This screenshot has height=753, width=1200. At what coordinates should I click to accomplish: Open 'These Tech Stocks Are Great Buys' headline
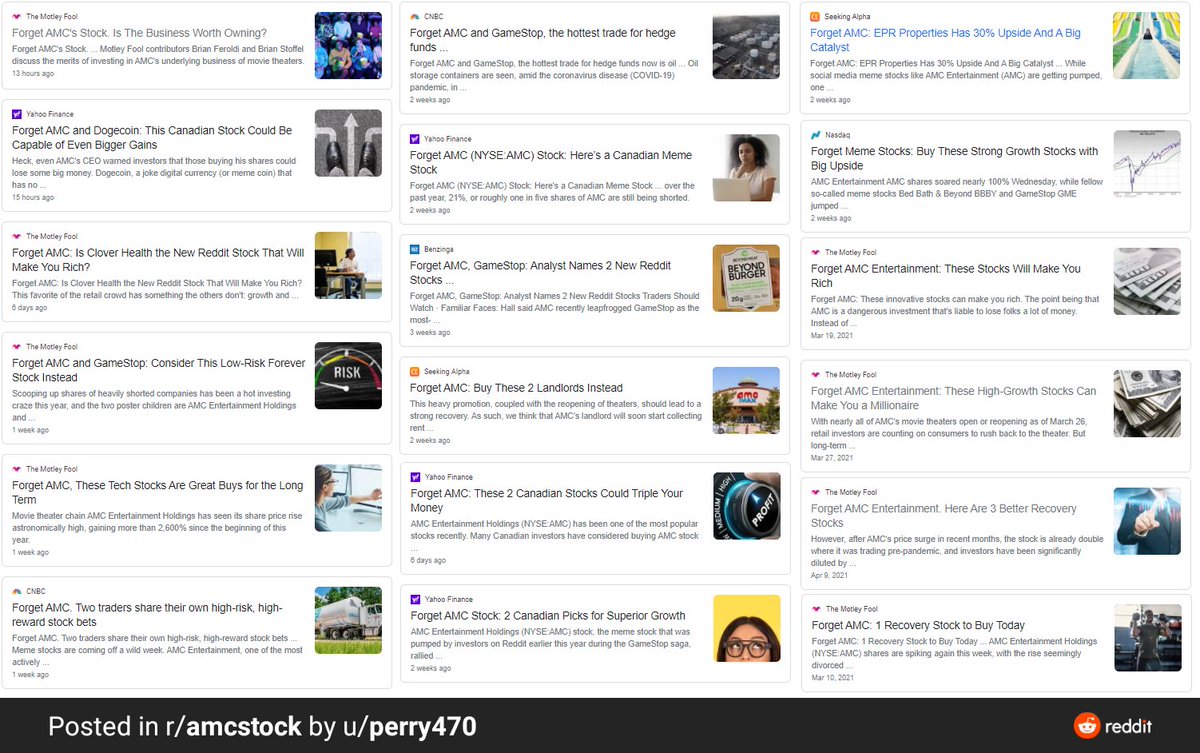tap(158, 492)
